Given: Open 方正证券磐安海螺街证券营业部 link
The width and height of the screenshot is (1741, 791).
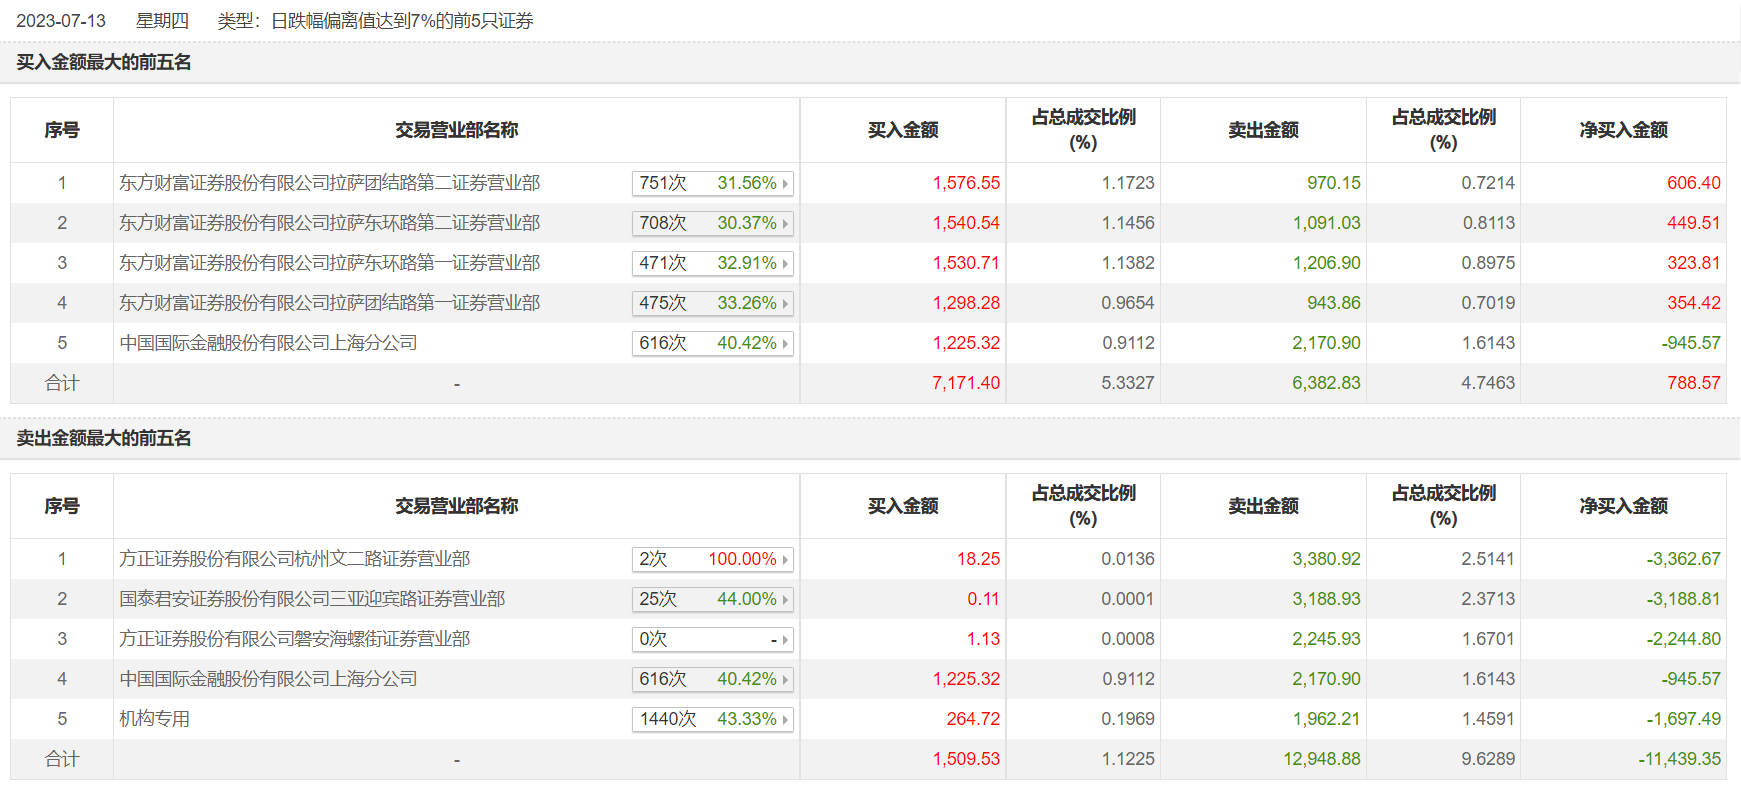Looking at the screenshot, I should coord(294,639).
